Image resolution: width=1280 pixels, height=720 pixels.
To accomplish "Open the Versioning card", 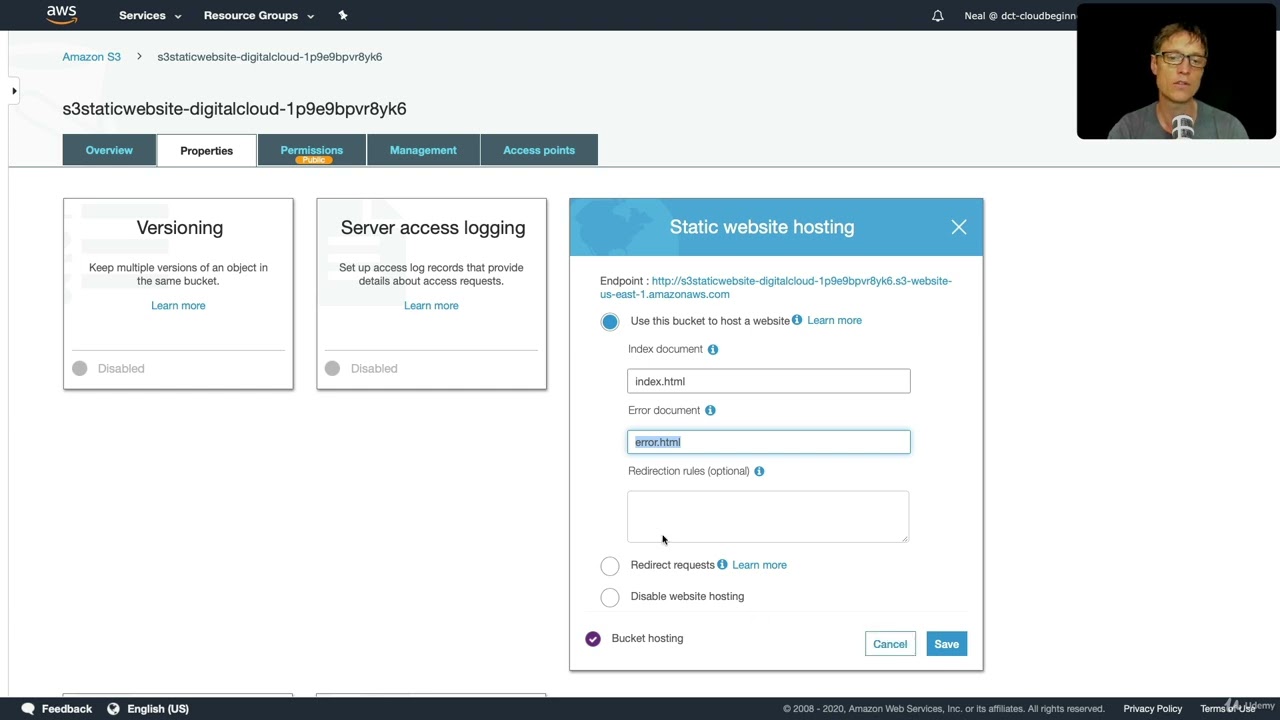I will click(x=178, y=294).
